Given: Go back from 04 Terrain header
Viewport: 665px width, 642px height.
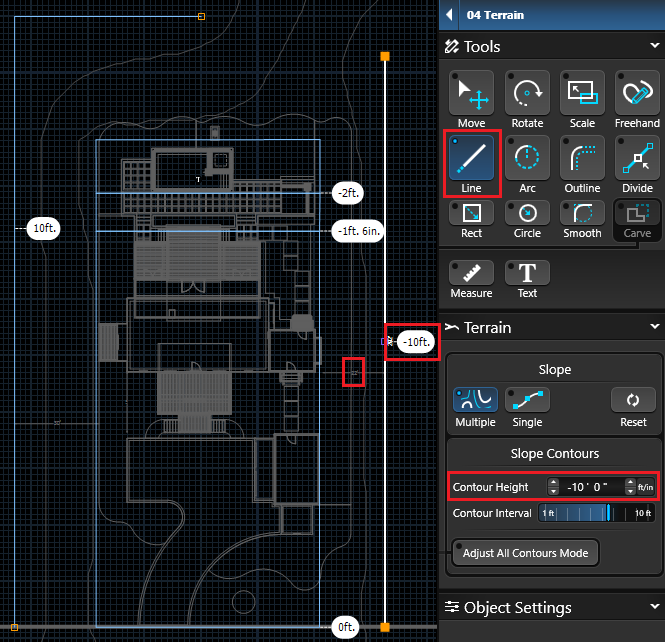Looking at the screenshot, I should click(x=450, y=15).
